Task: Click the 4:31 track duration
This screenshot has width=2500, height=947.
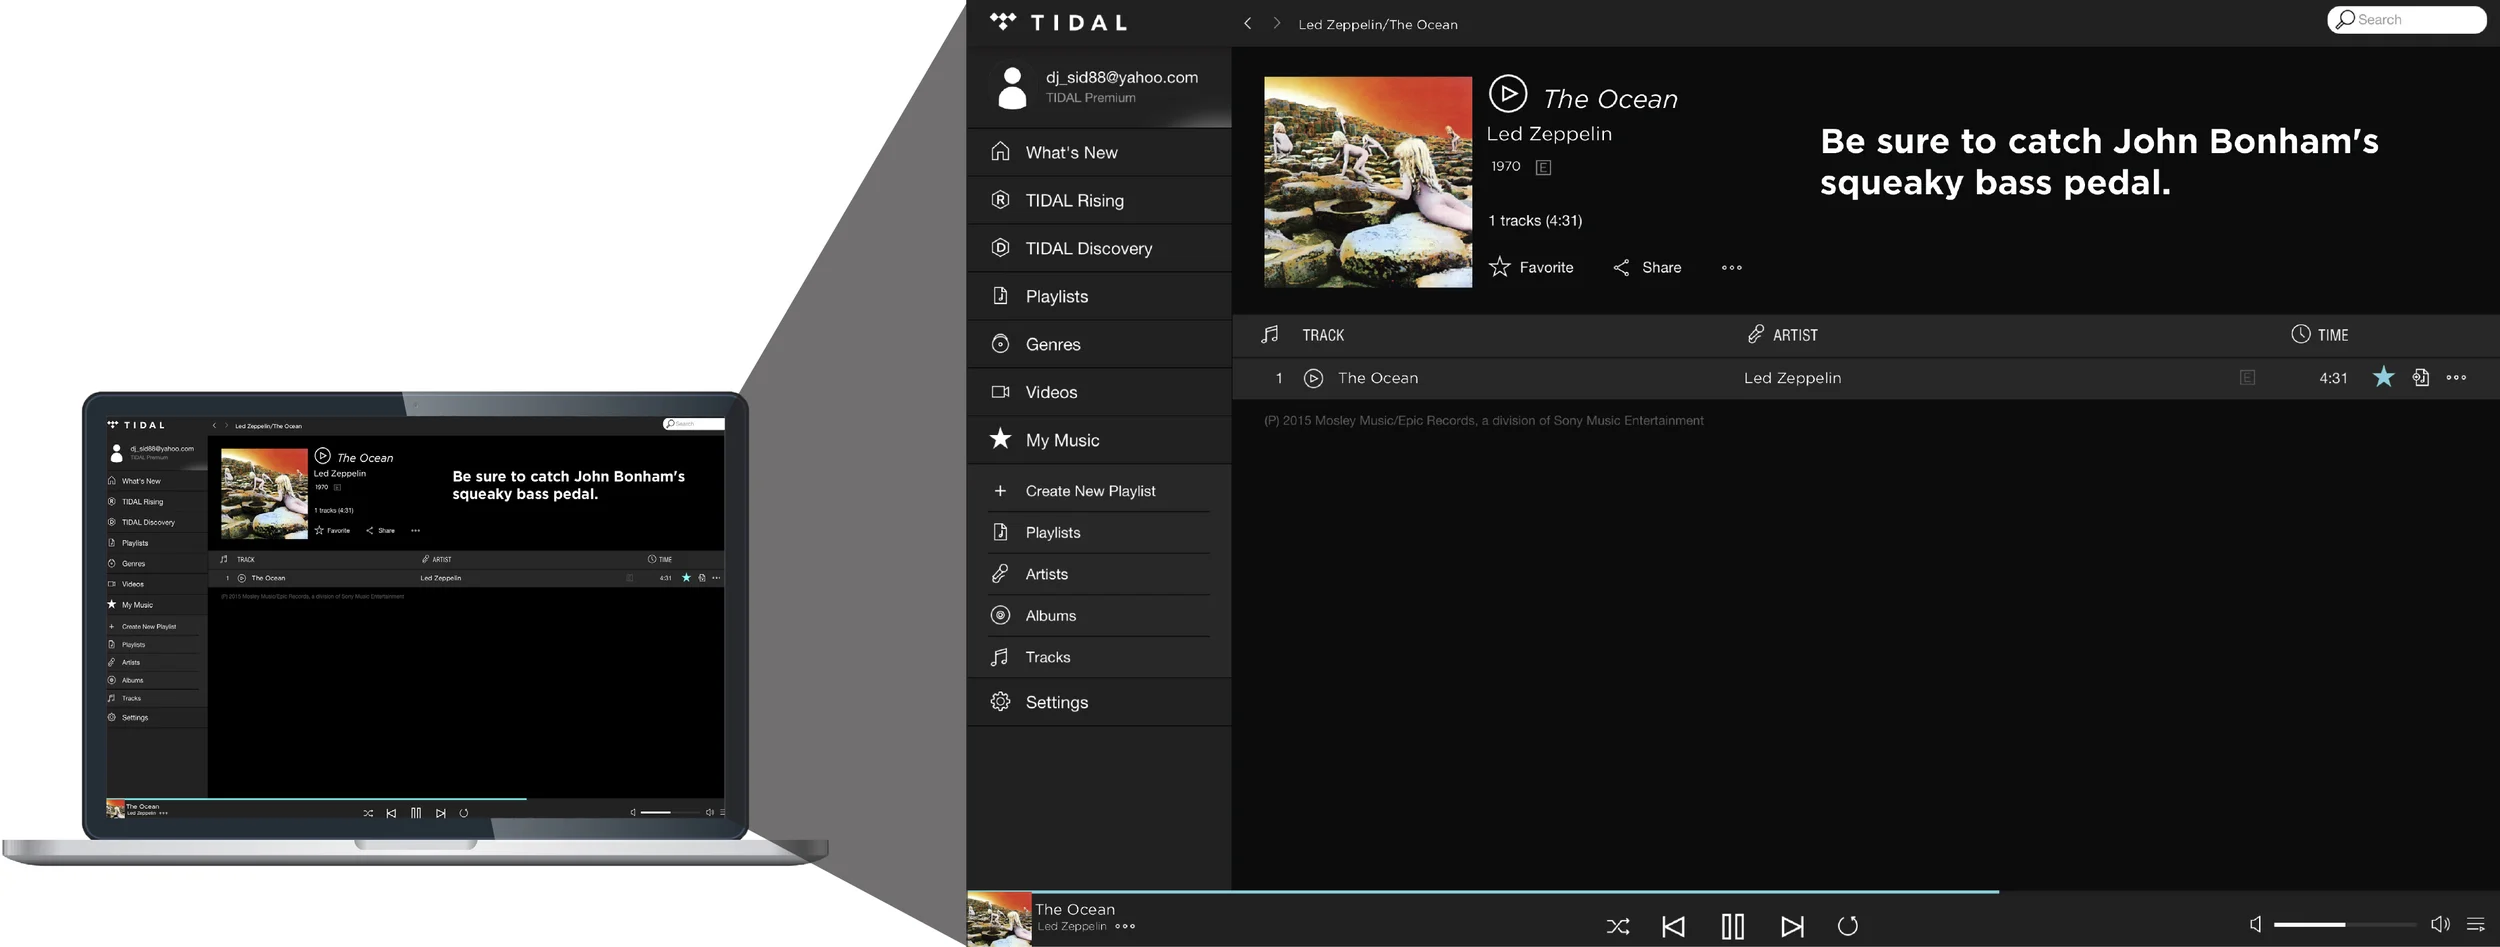Action: tap(2333, 378)
